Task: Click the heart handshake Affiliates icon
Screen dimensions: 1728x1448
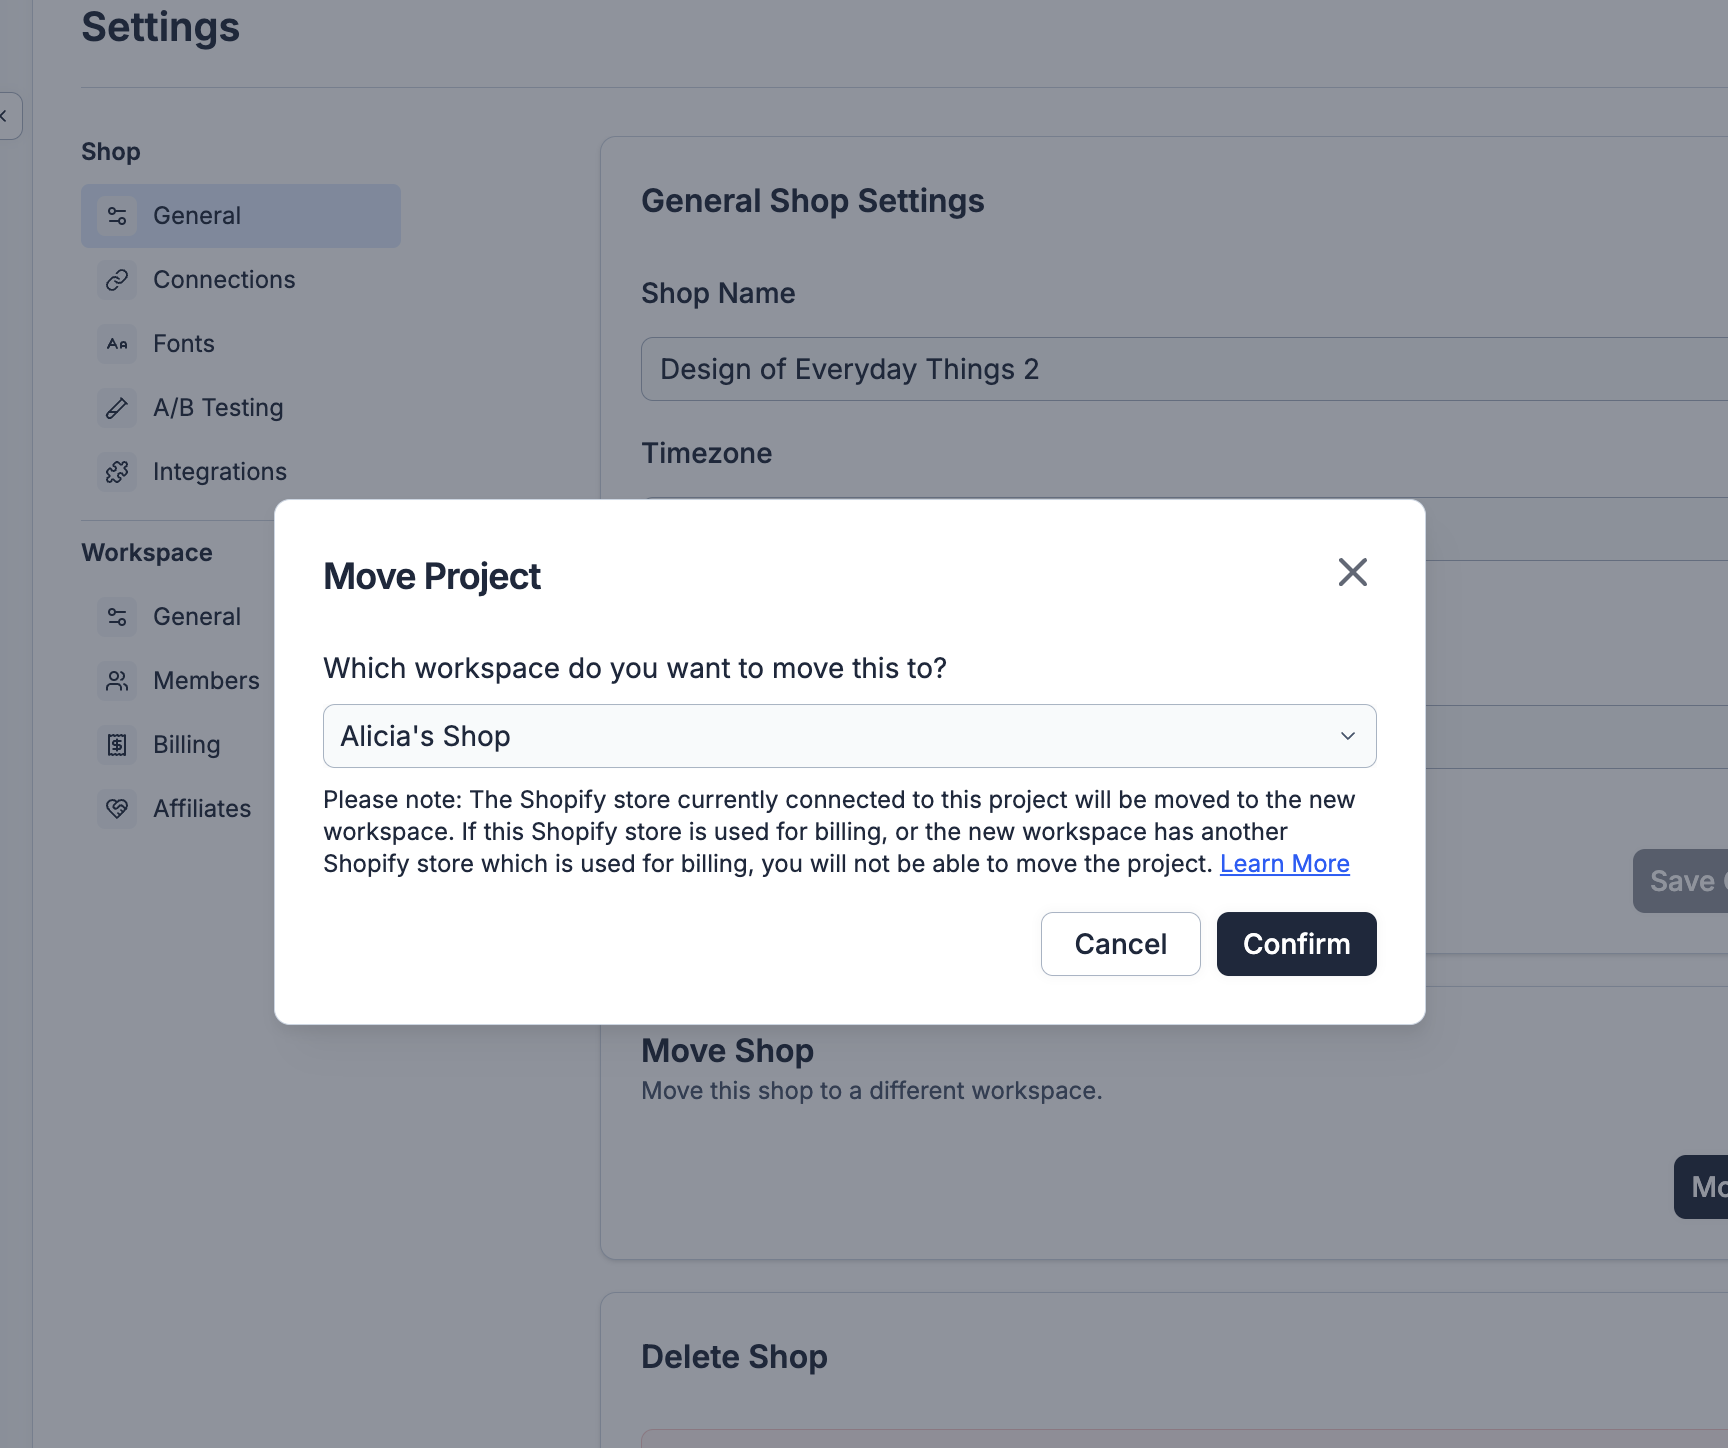Action: coord(117,809)
